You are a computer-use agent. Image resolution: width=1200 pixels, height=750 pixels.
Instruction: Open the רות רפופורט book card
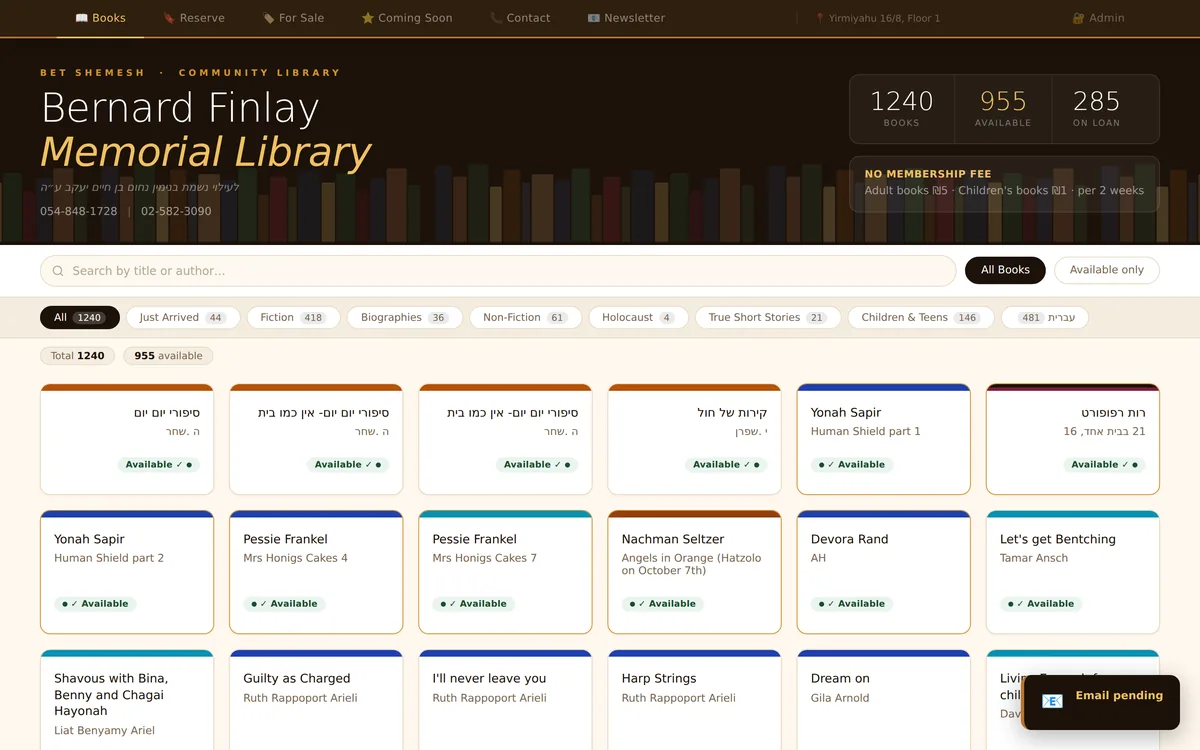pos(1073,439)
